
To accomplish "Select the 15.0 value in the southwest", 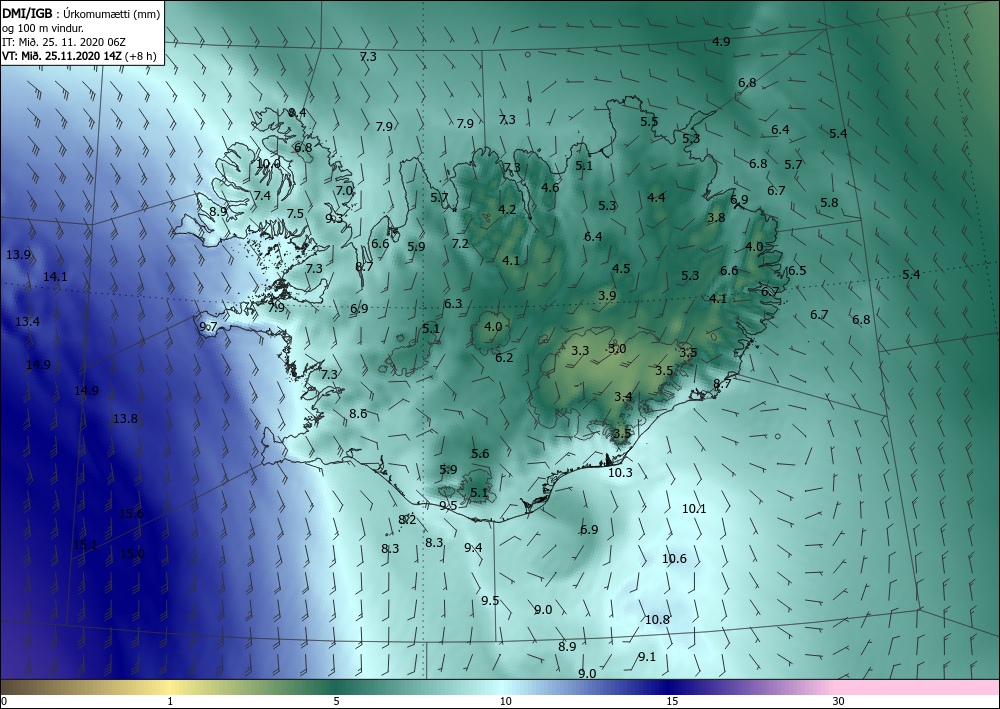I will pyautogui.click(x=132, y=553).
